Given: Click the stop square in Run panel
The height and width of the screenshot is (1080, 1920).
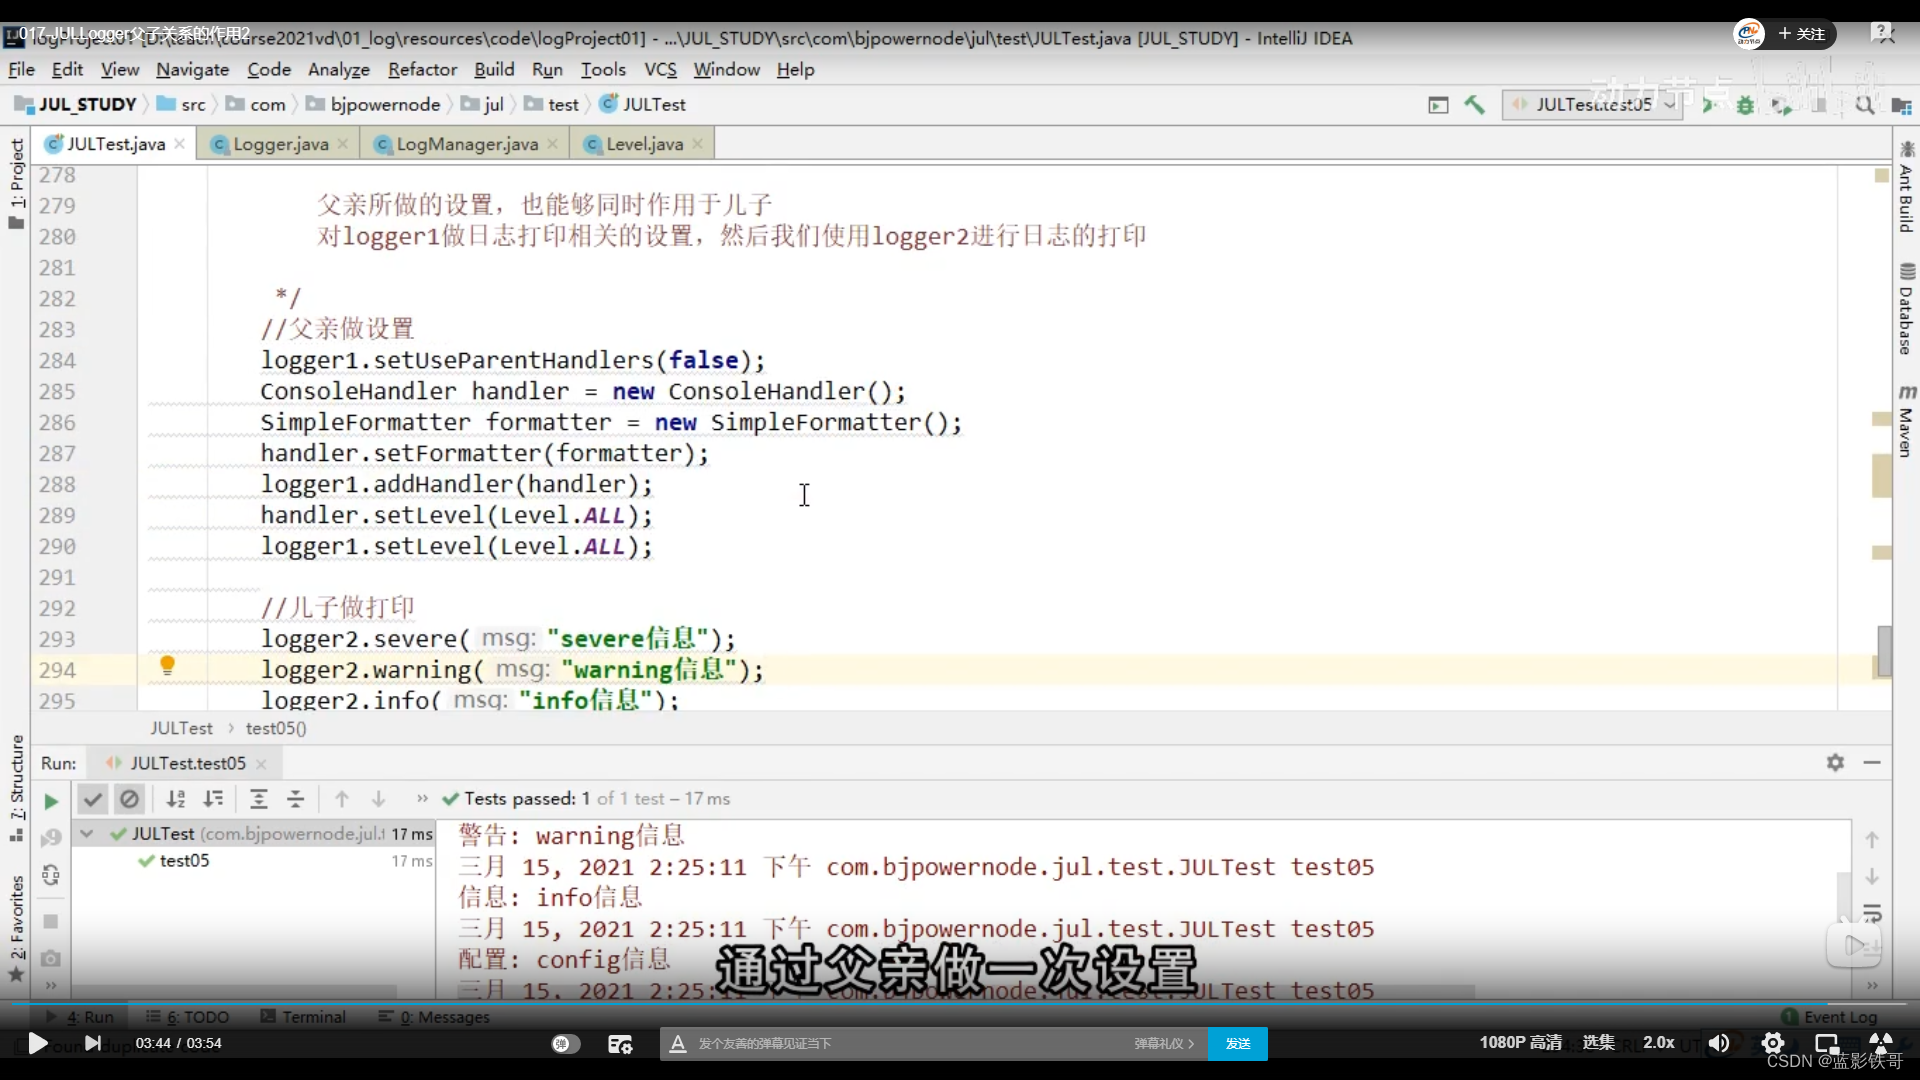Looking at the screenshot, I should click(x=51, y=921).
